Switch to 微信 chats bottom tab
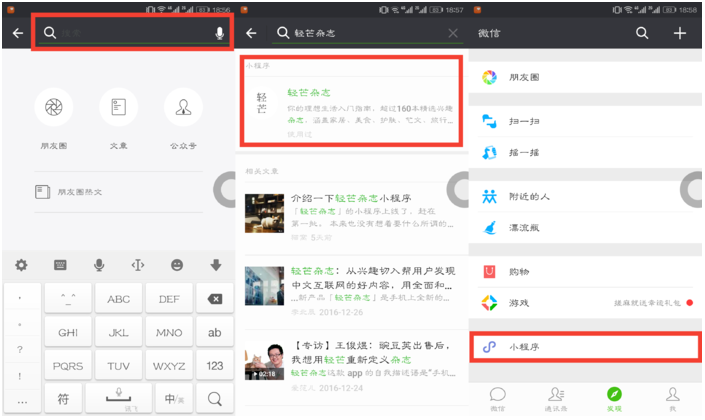Image resolution: width=705 pixels, height=420 pixels. coord(497,399)
